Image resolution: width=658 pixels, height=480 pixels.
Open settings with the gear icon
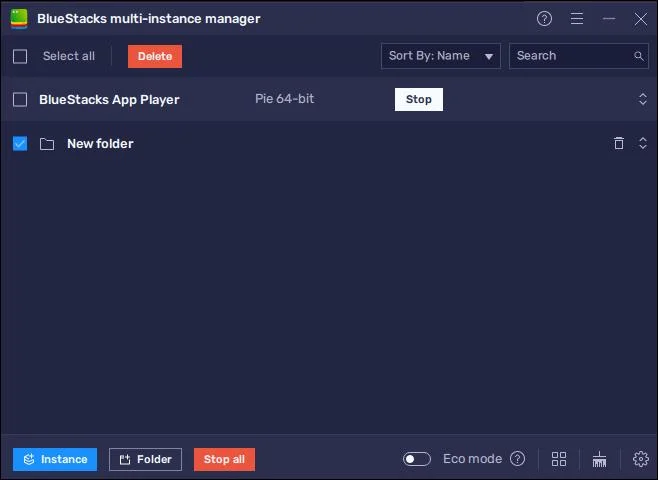[x=640, y=459]
